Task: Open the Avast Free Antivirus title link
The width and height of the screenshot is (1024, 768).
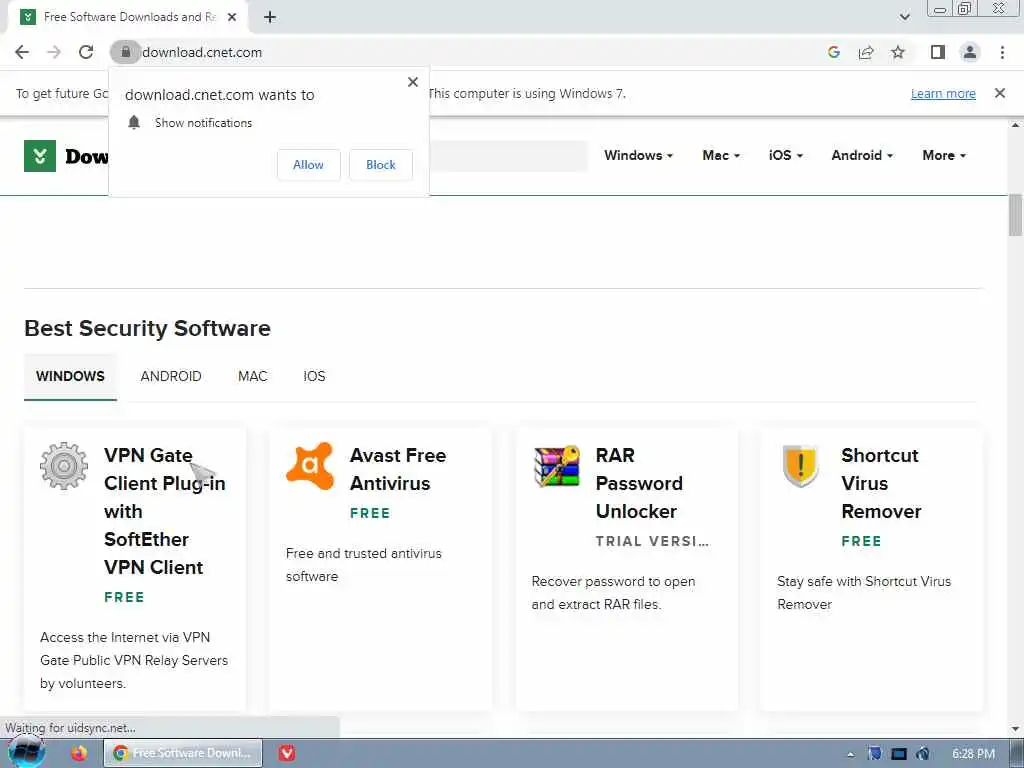Action: pos(398,470)
